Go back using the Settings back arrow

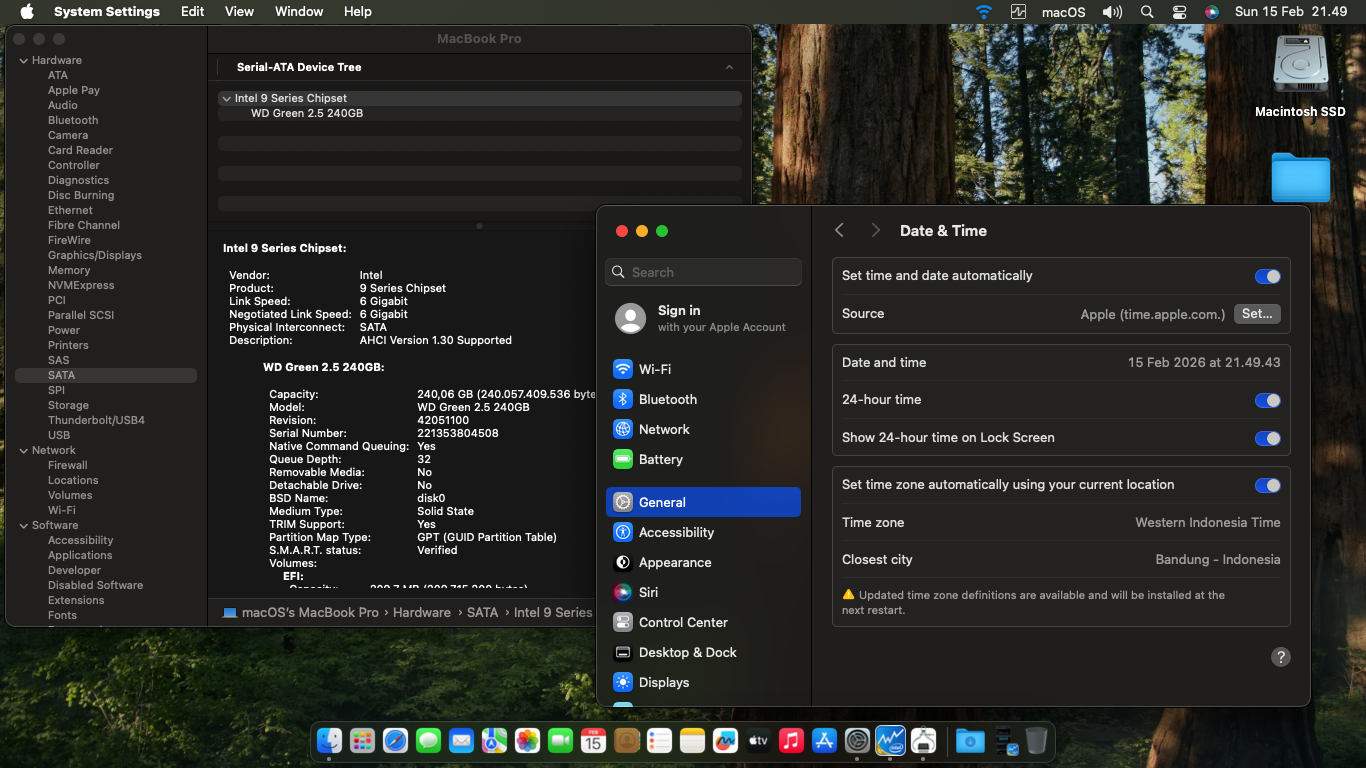point(840,231)
